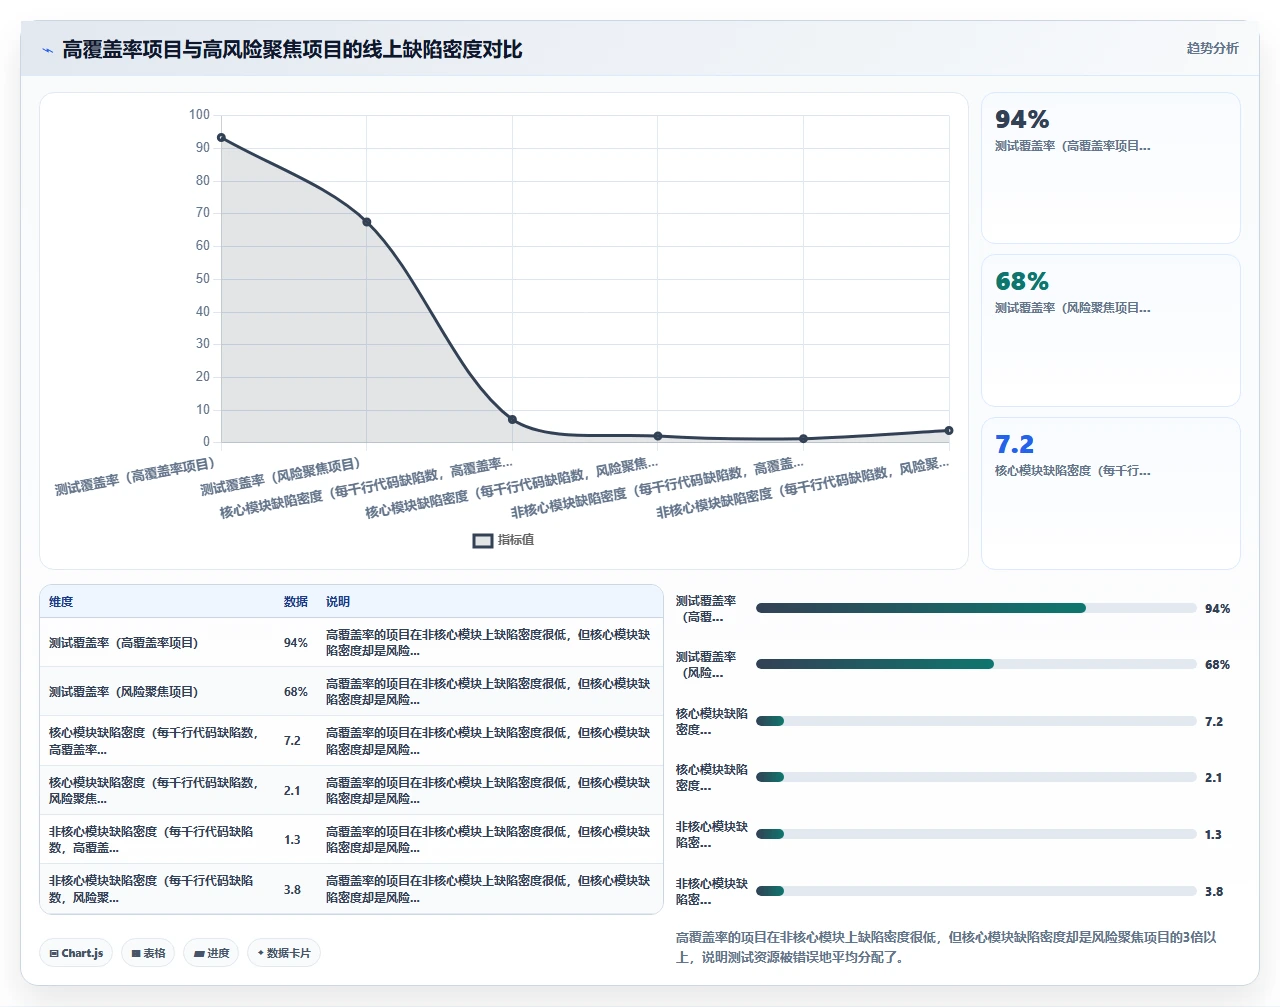Click the first chart data point near 94

(221, 138)
